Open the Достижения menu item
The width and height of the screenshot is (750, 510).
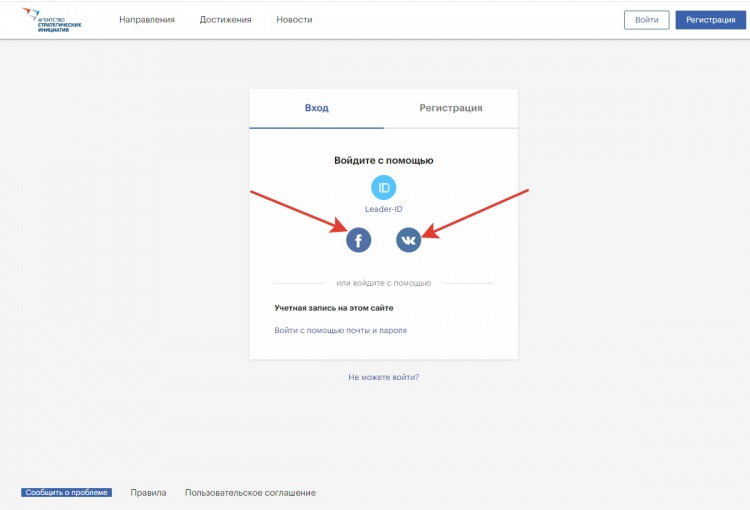[225, 20]
